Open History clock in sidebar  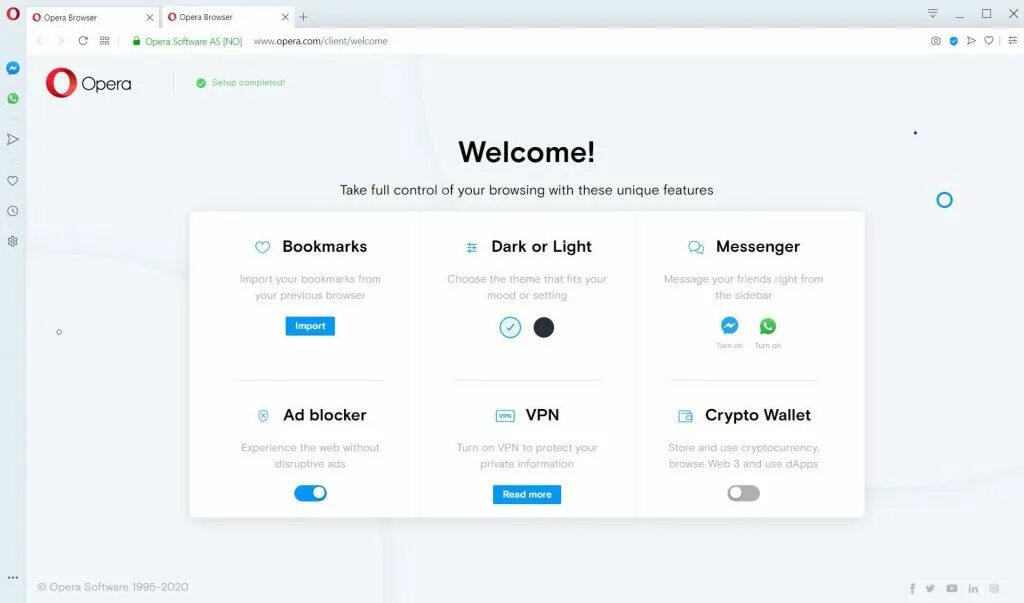12,211
